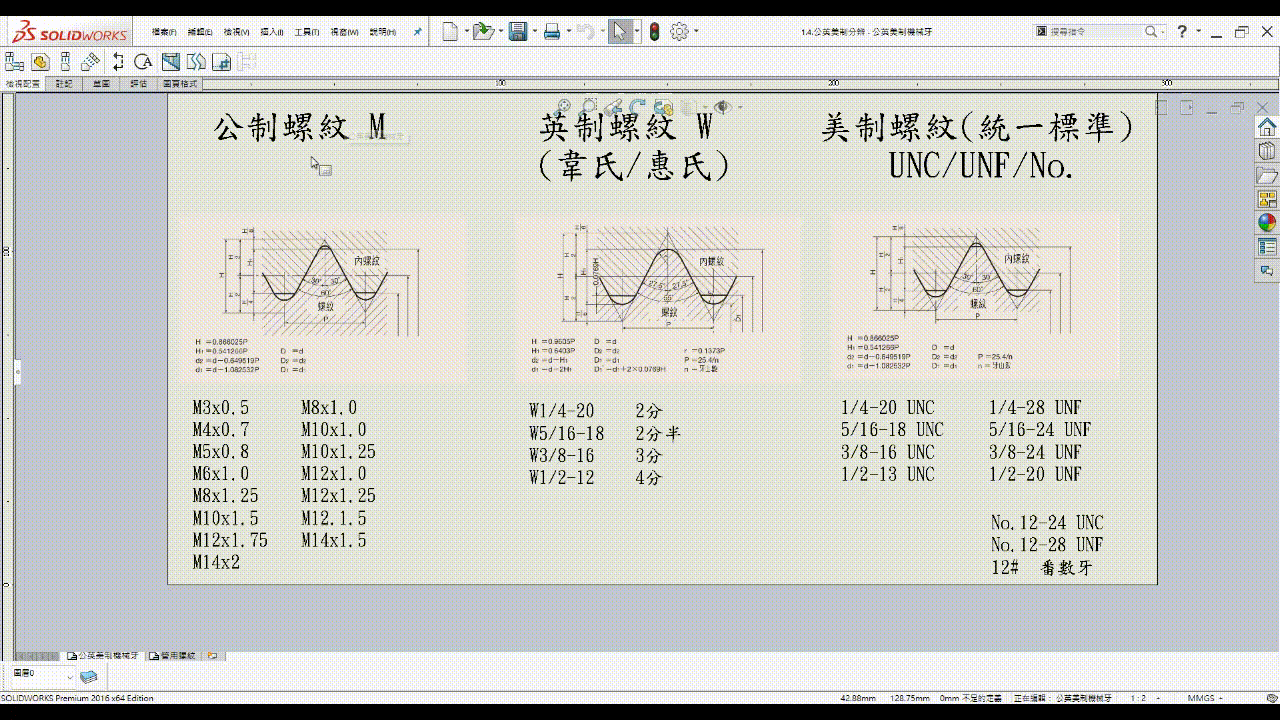Click the SOLIDWORKS Resources home icon
The height and width of the screenshot is (720, 1280).
[1267, 127]
